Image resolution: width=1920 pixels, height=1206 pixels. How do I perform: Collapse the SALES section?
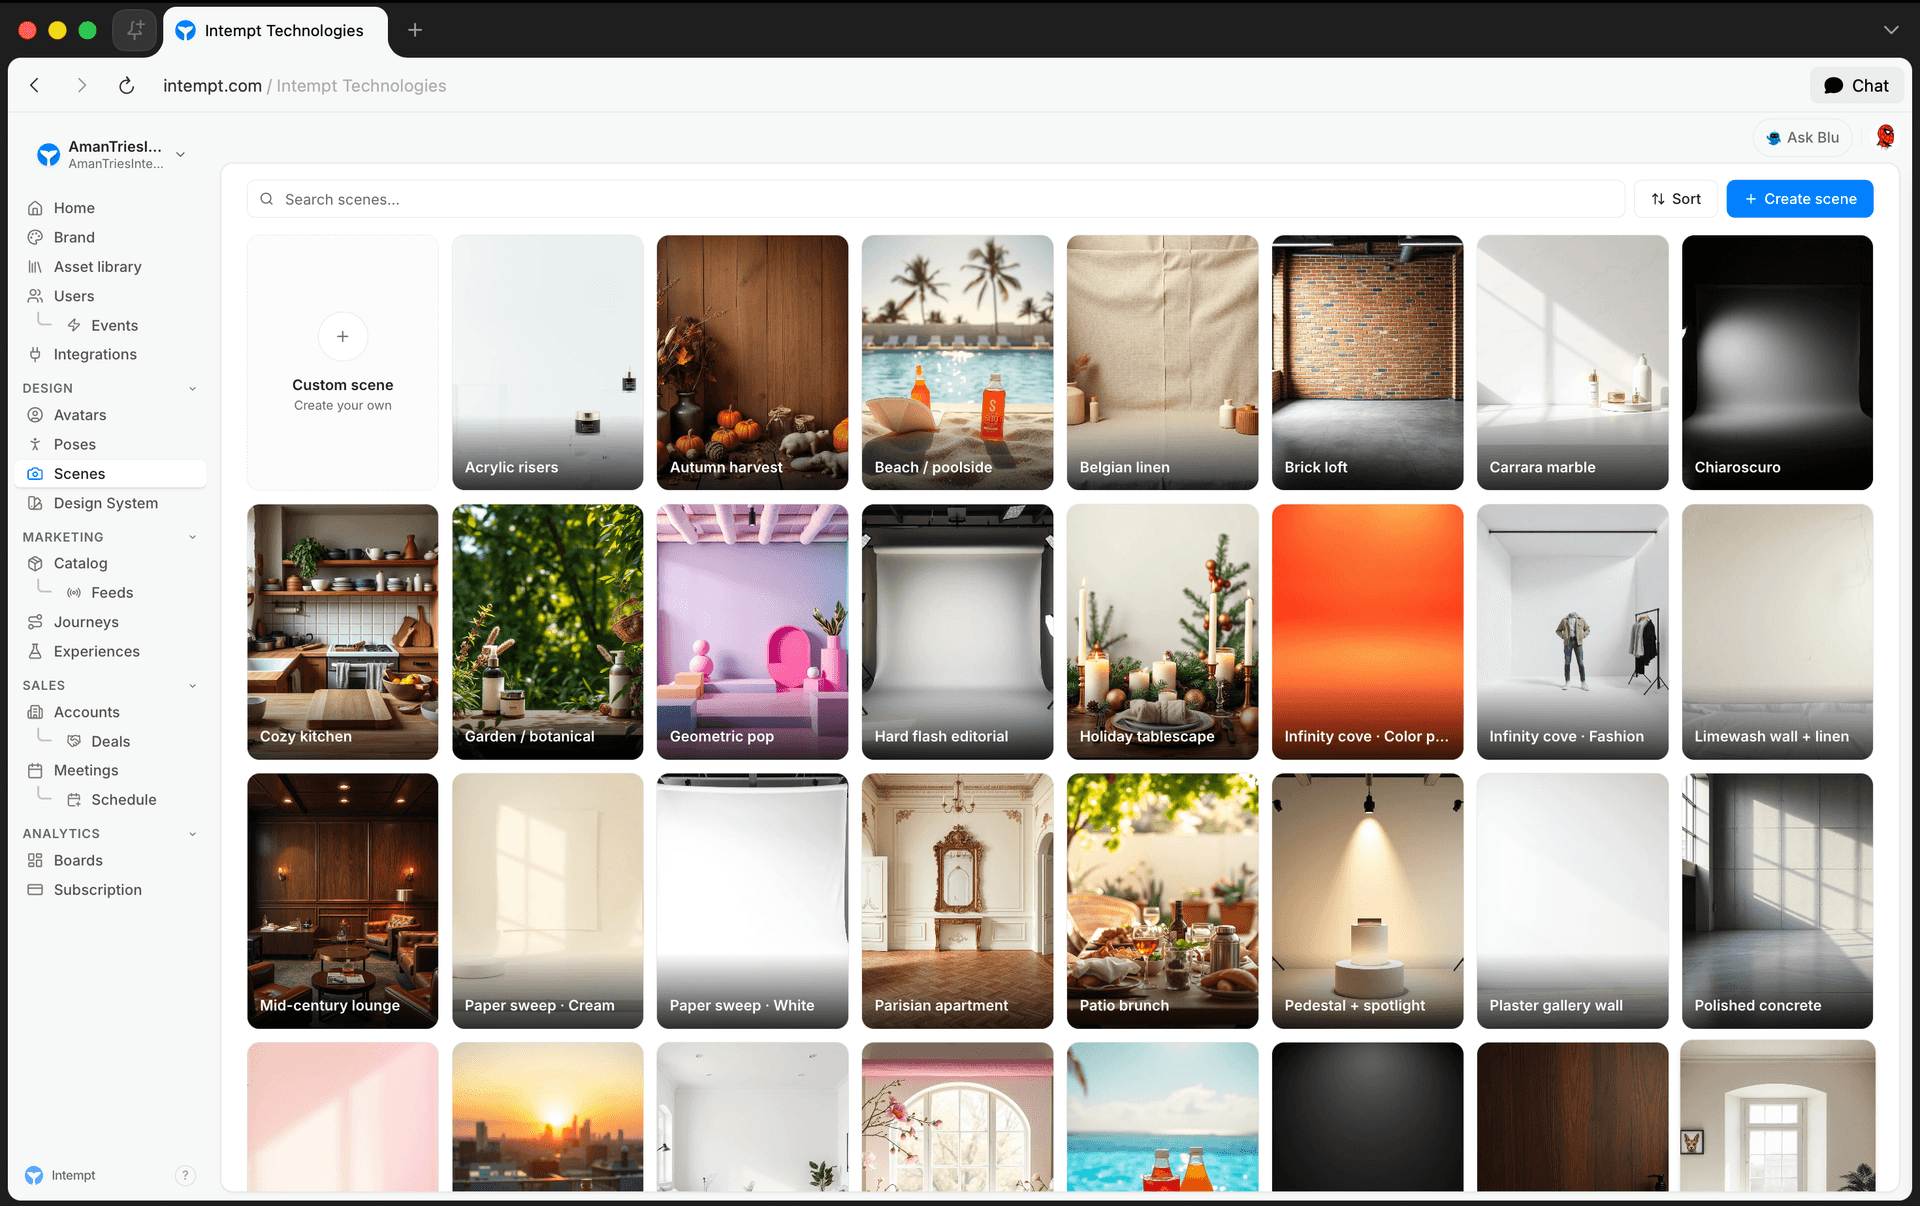pos(193,685)
